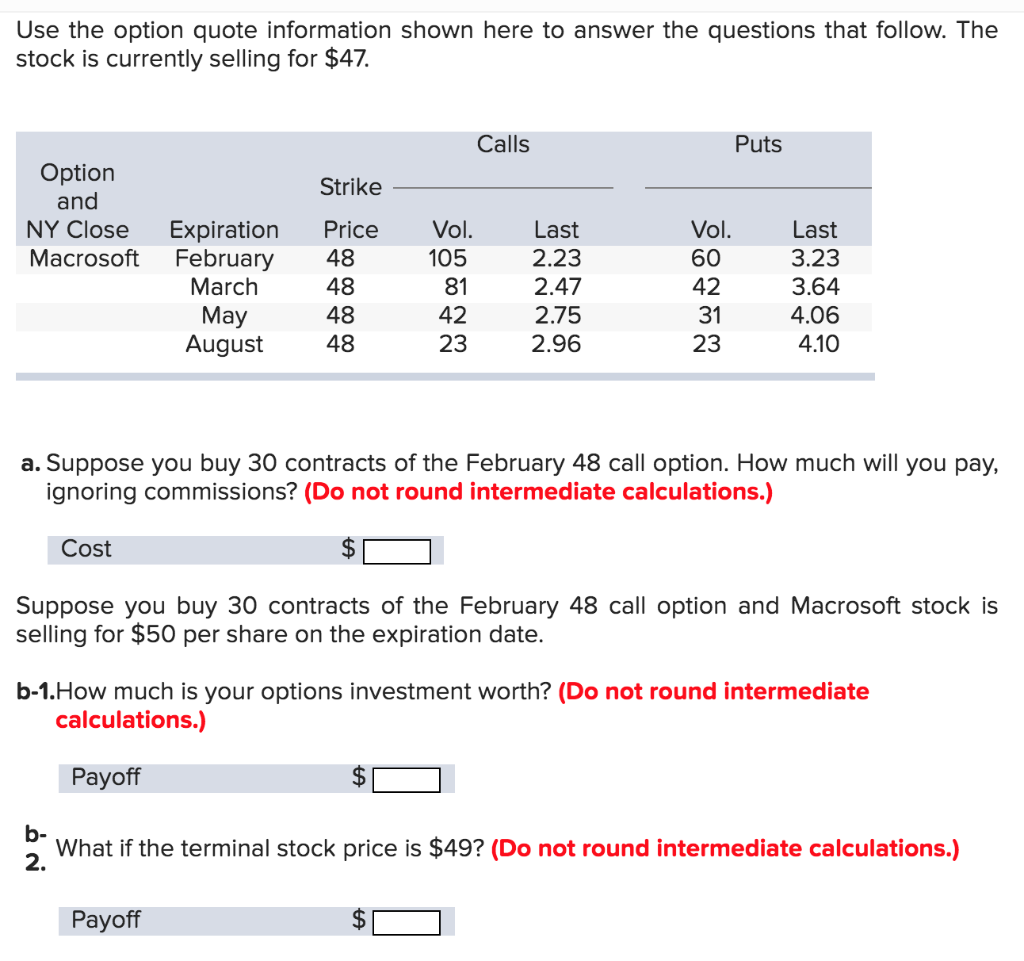1024x961 pixels.
Task: Click the dollar sign beside the Cost field
Action: [347, 549]
